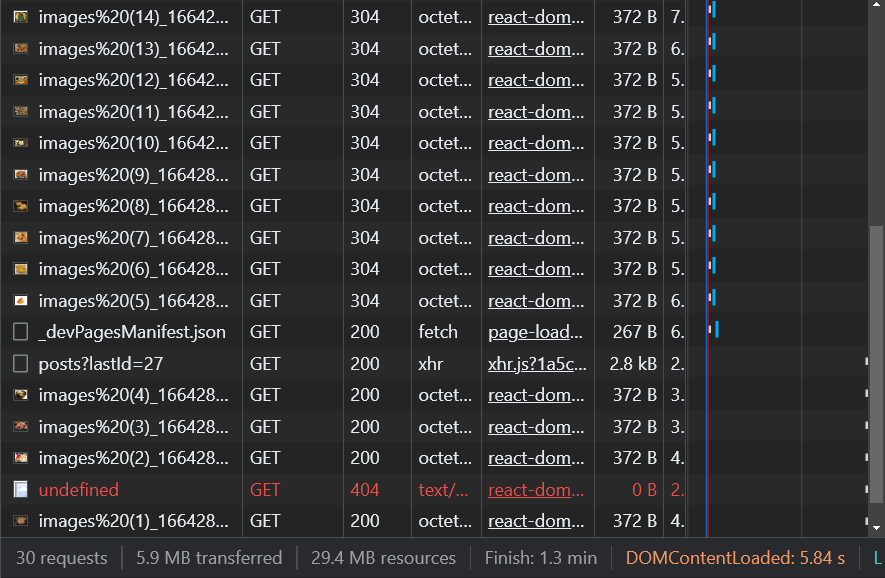Click the thumbnail icon for images%20(1)

pos(22,521)
